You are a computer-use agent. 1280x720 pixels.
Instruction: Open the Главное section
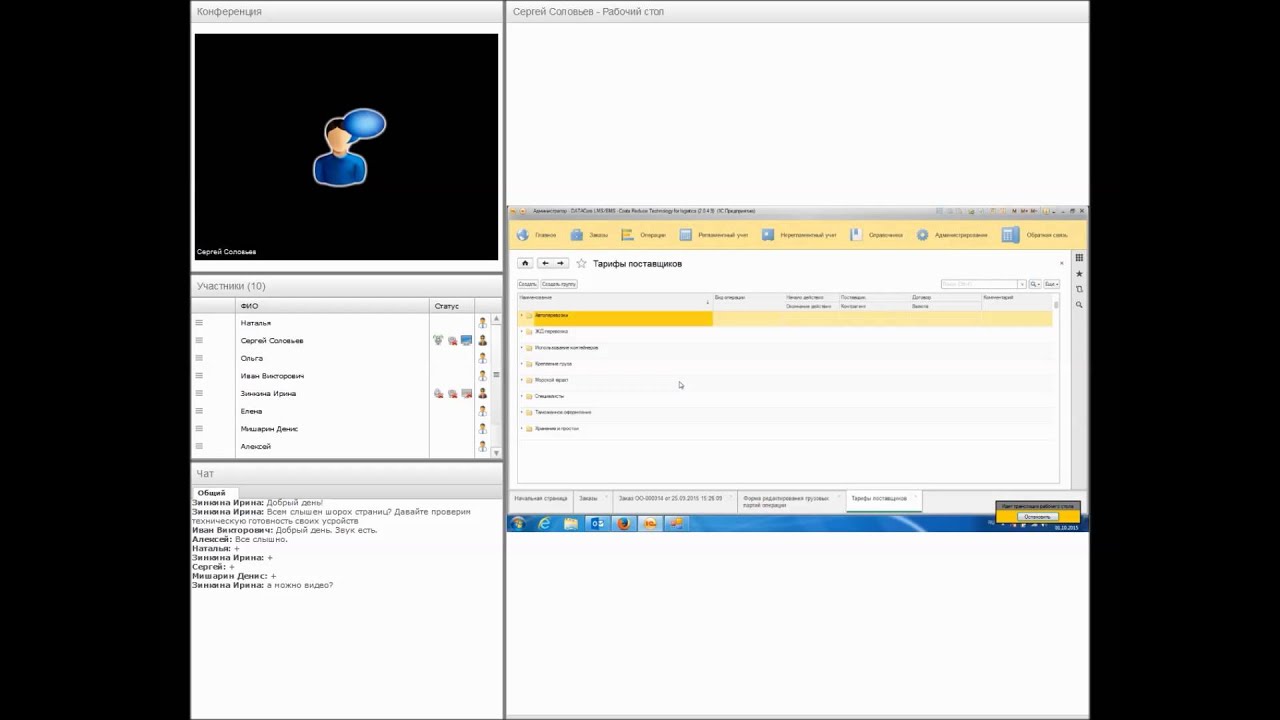coord(536,235)
